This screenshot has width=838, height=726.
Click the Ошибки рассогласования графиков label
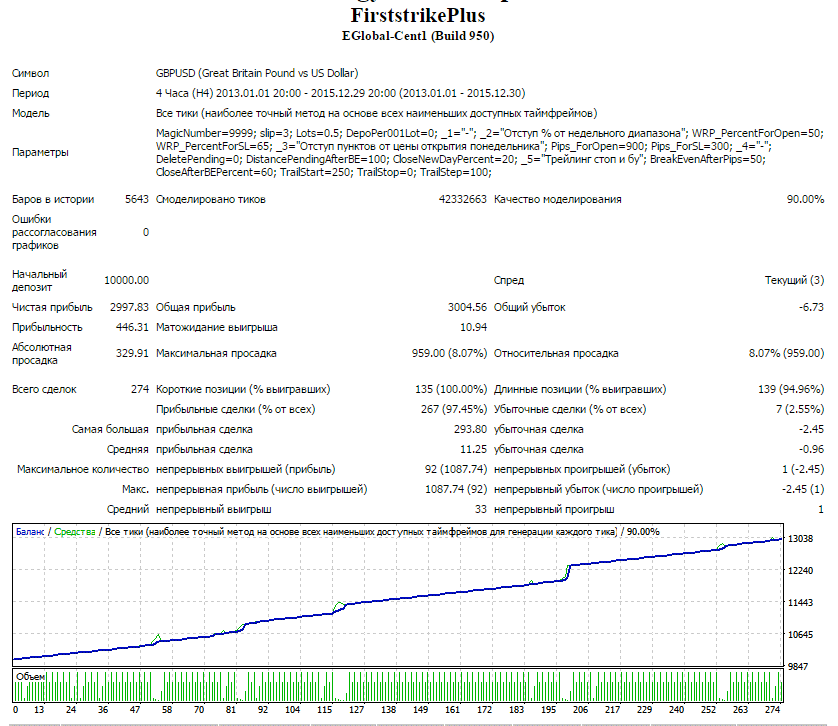click(x=54, y=232)
